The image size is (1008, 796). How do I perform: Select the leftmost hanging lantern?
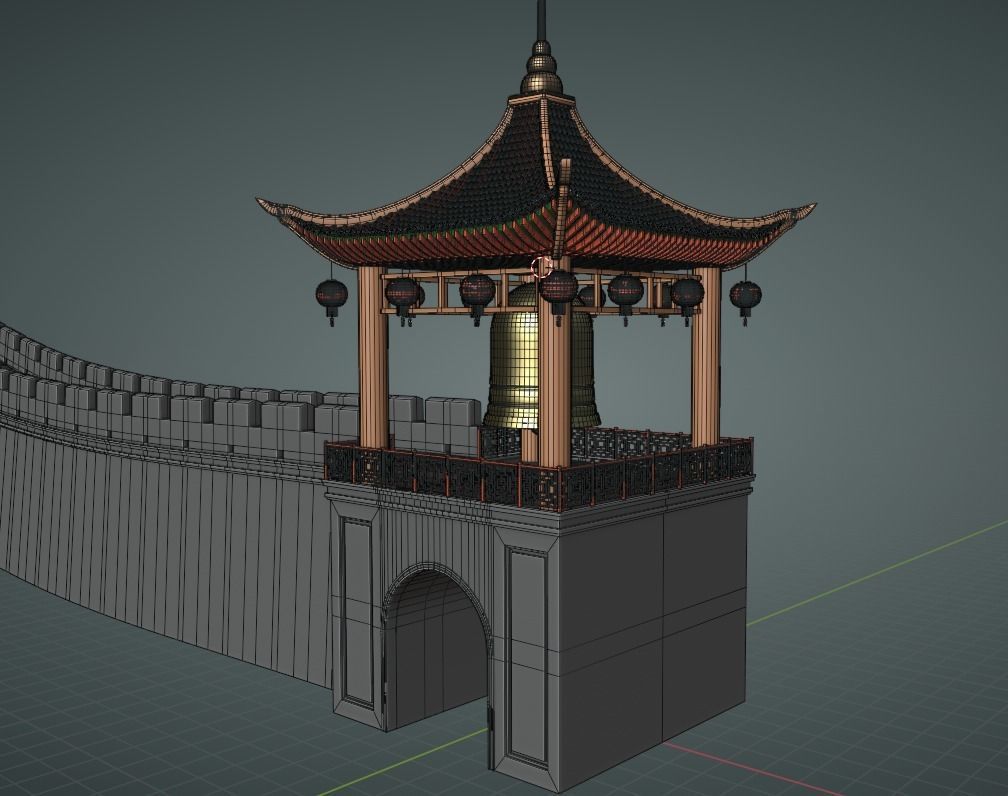pos(332,295)
